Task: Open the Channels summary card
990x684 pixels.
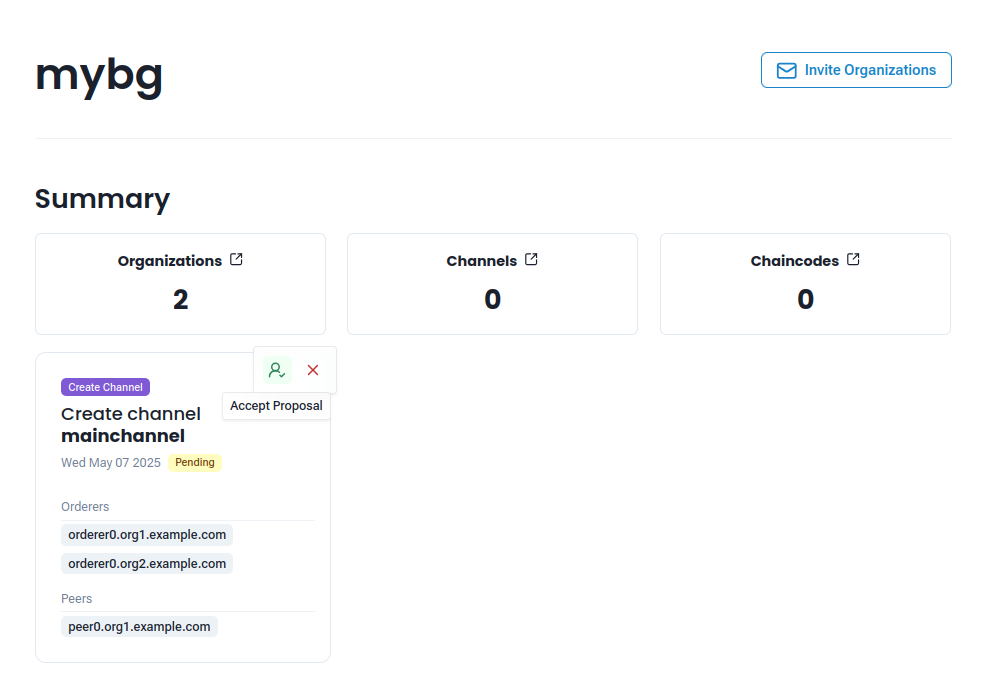Action: (492, 284)
